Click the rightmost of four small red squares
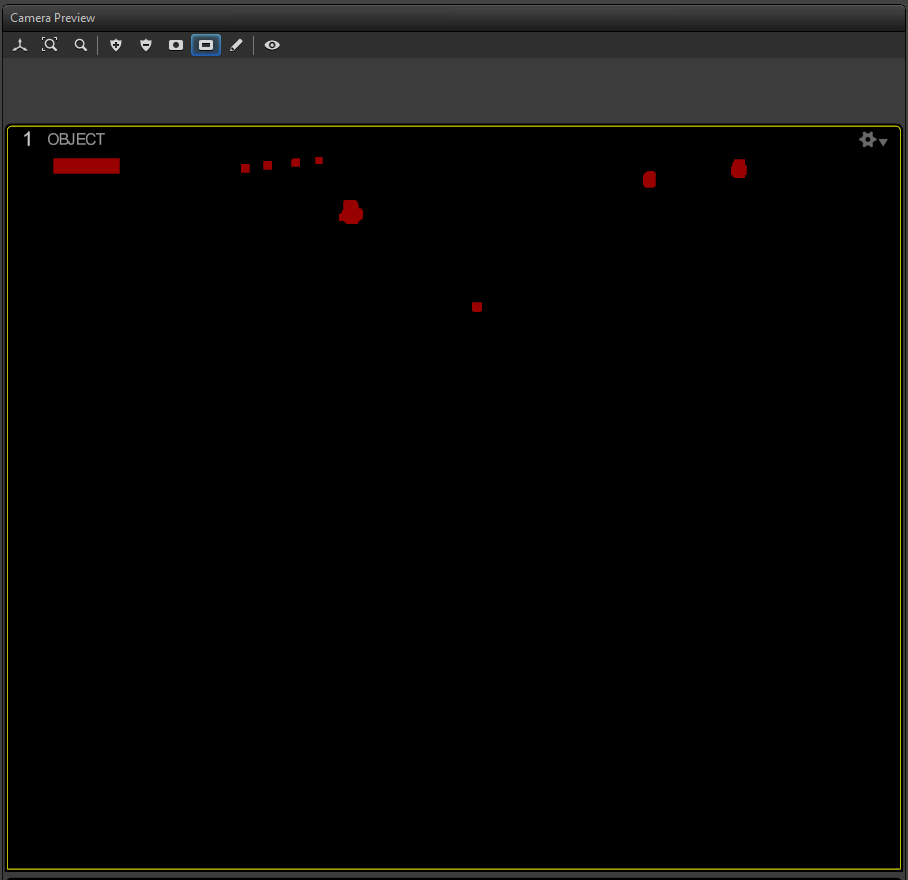This screenshot has width=908, height=880. tap(319, 160)
